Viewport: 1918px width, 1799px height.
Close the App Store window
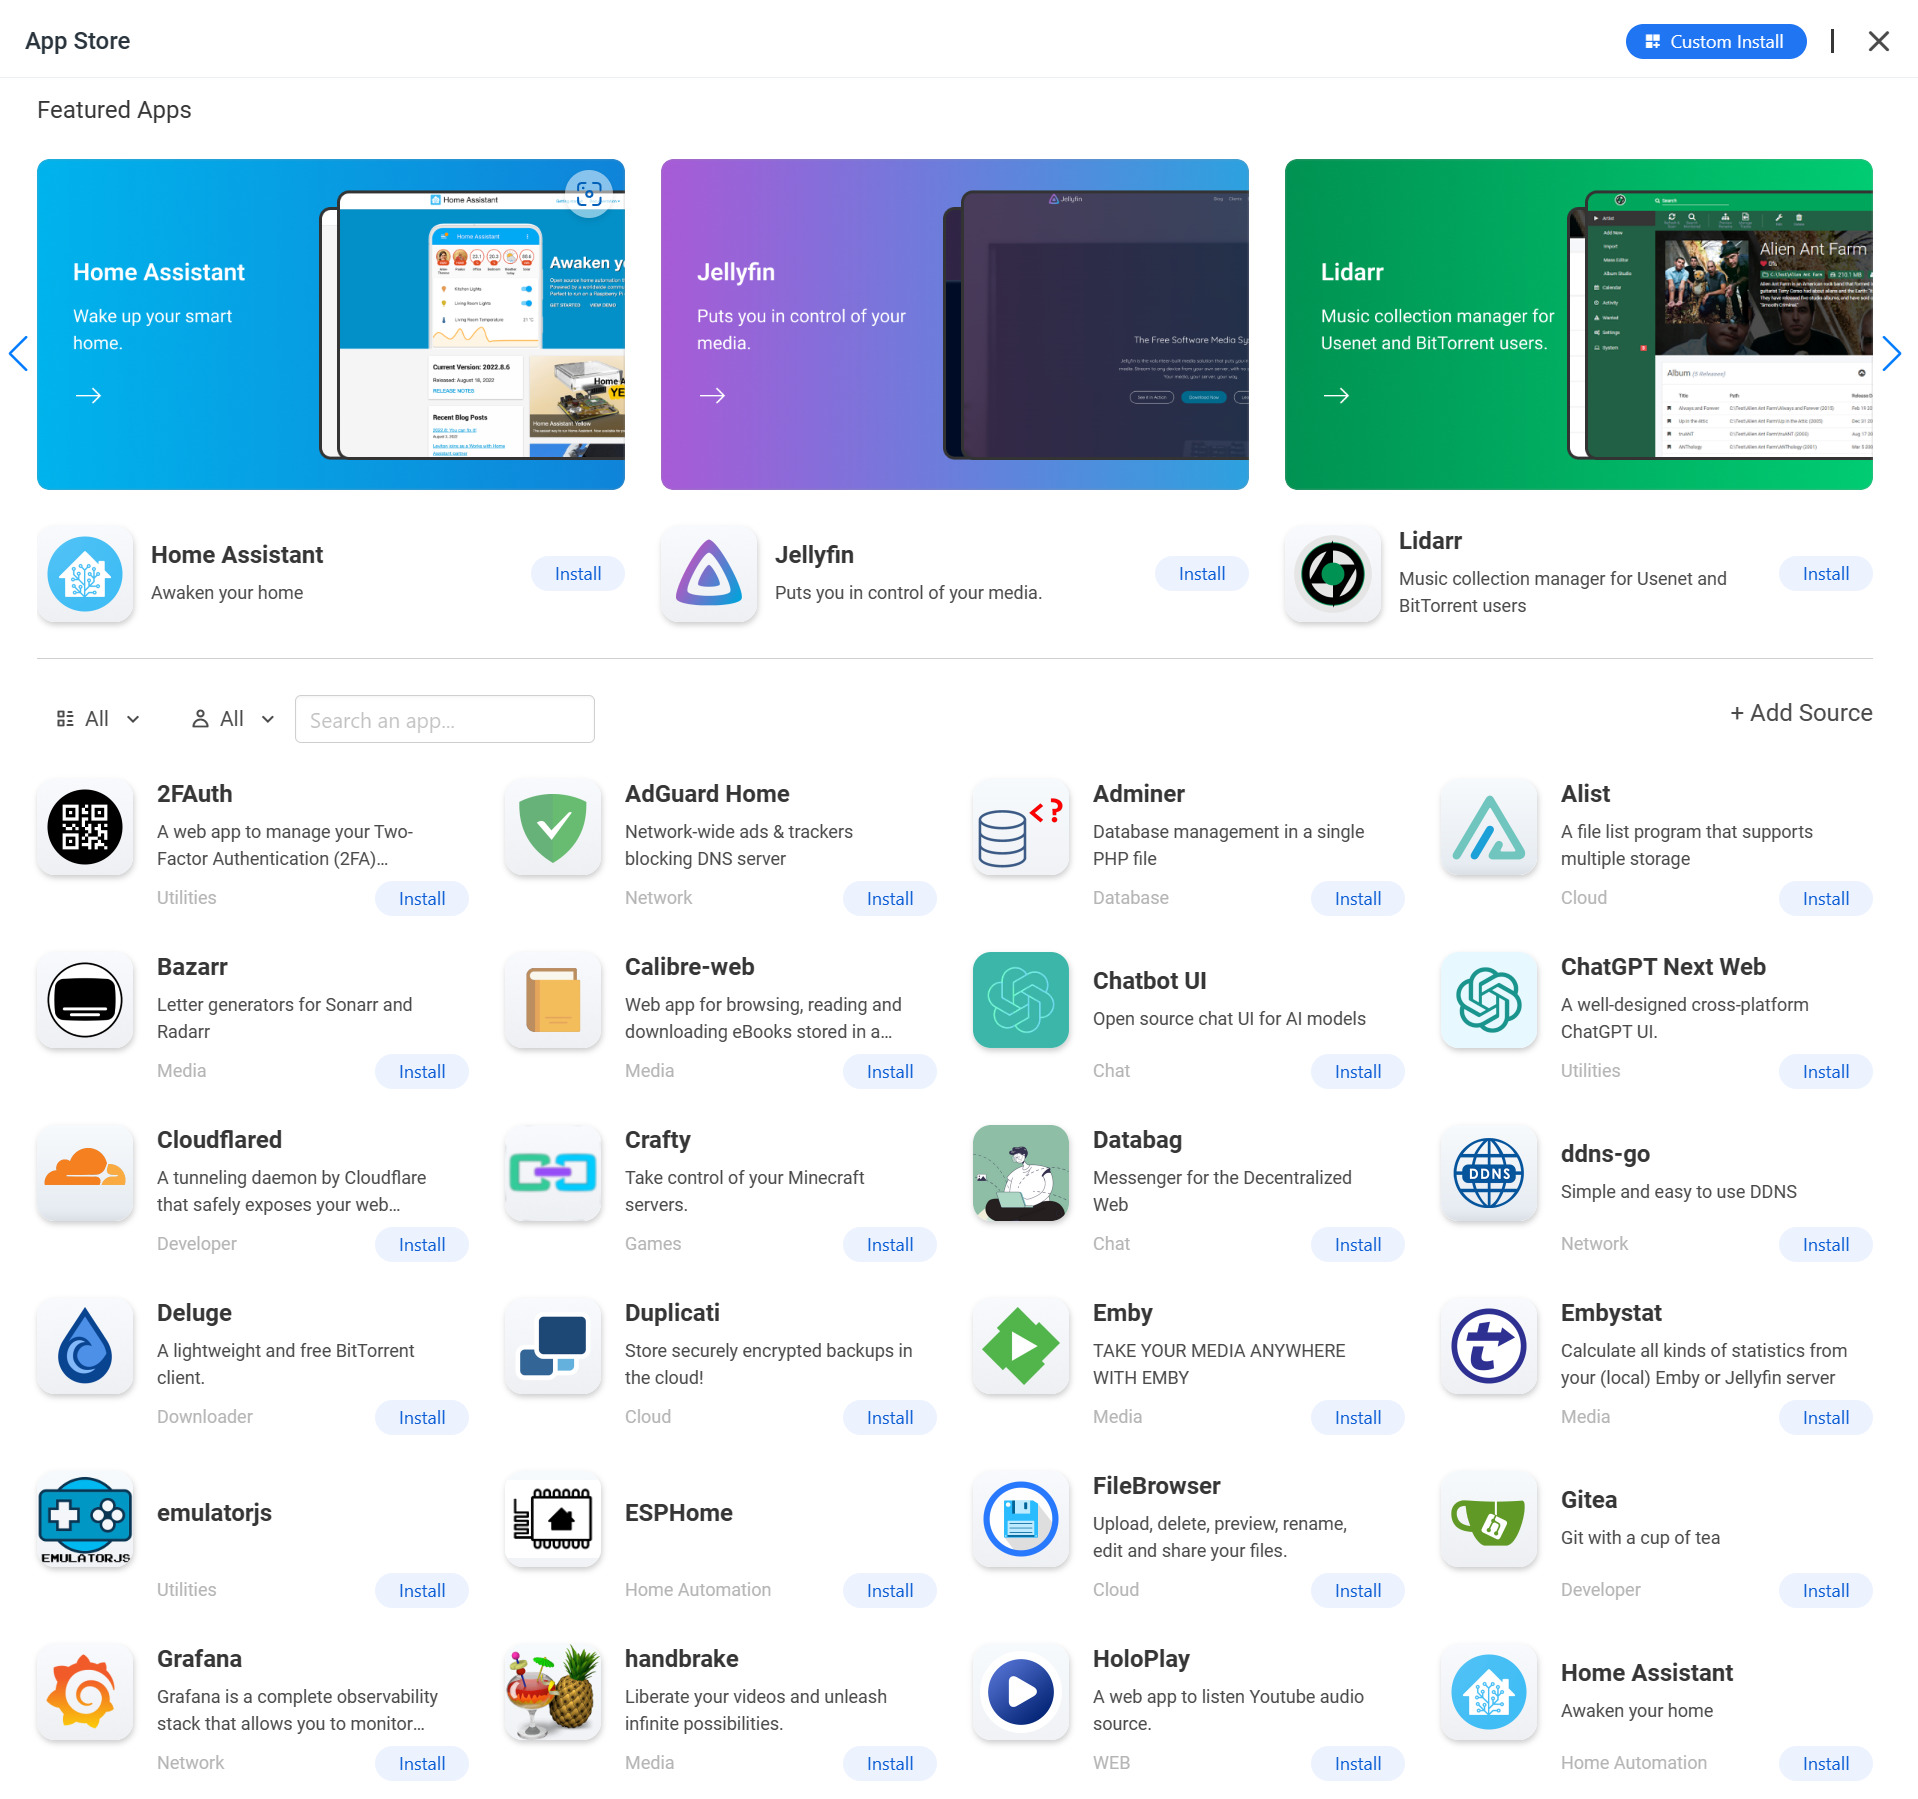(x=1879, y=41)
